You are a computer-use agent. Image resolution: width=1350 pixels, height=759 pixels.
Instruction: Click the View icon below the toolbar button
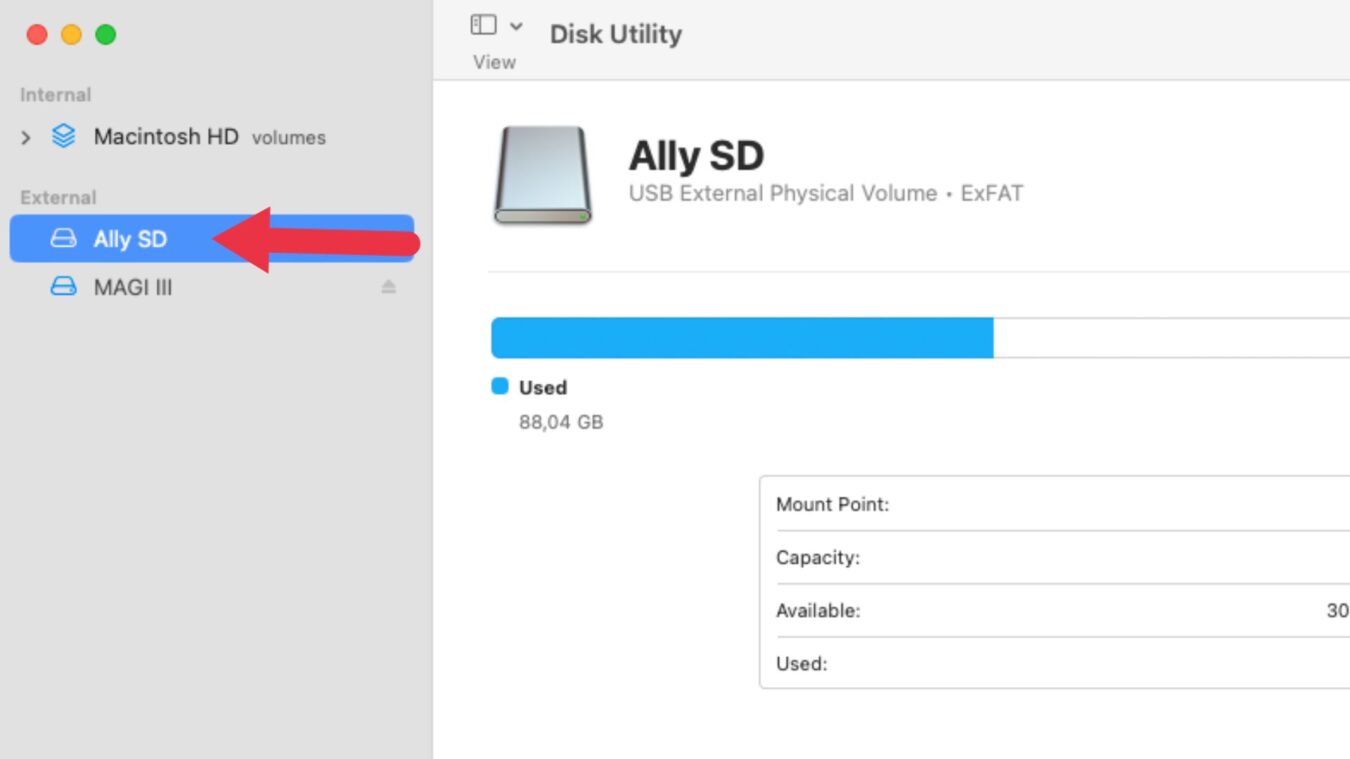coord(494,62)
